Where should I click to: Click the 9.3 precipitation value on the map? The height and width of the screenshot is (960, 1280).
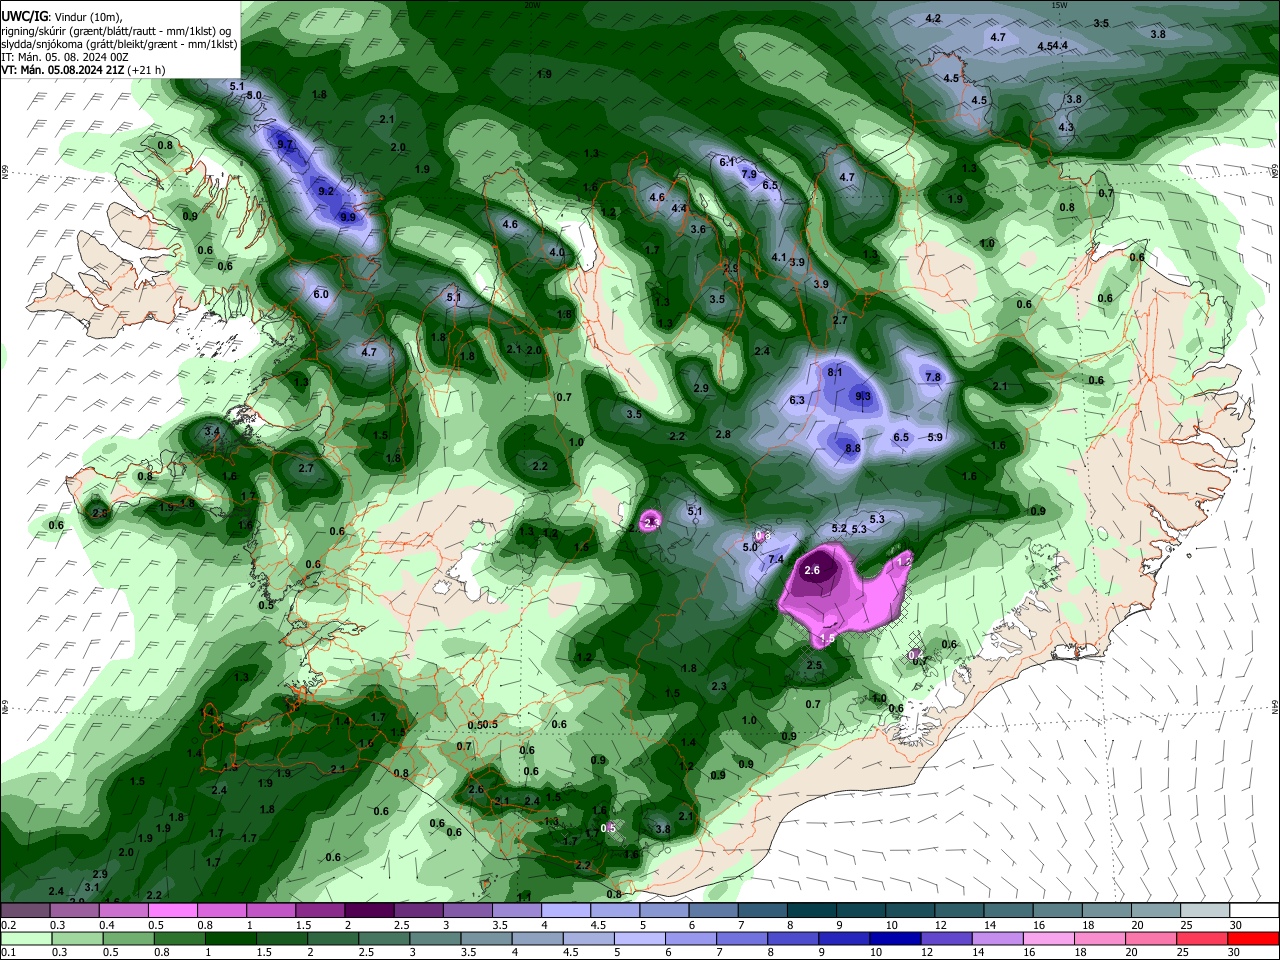(x=864, y=396)
